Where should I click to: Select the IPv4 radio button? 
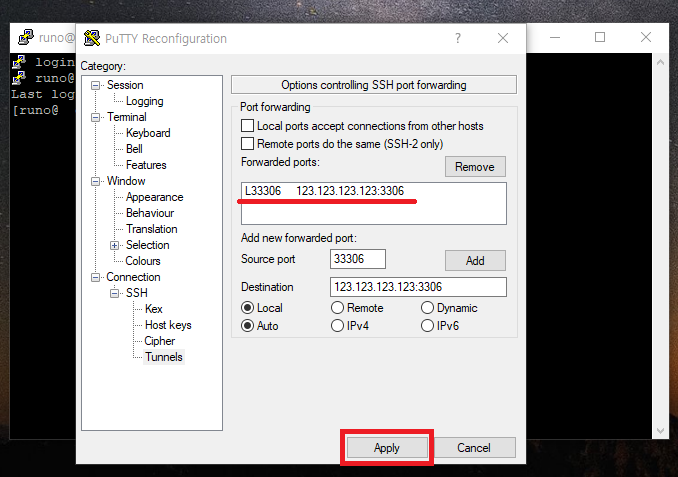click(x=337, y=326)
